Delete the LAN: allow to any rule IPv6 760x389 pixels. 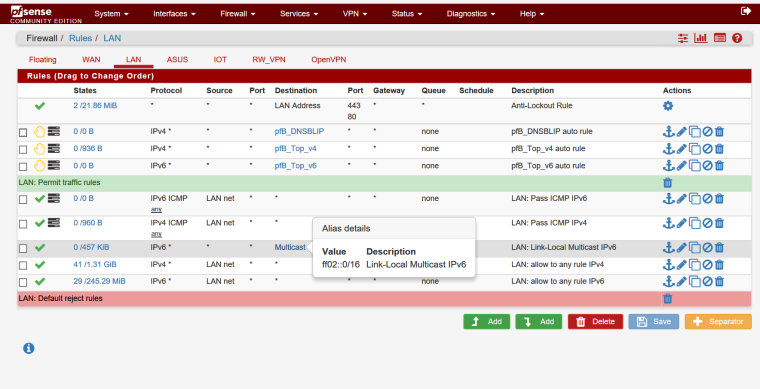tap(719, 281)
